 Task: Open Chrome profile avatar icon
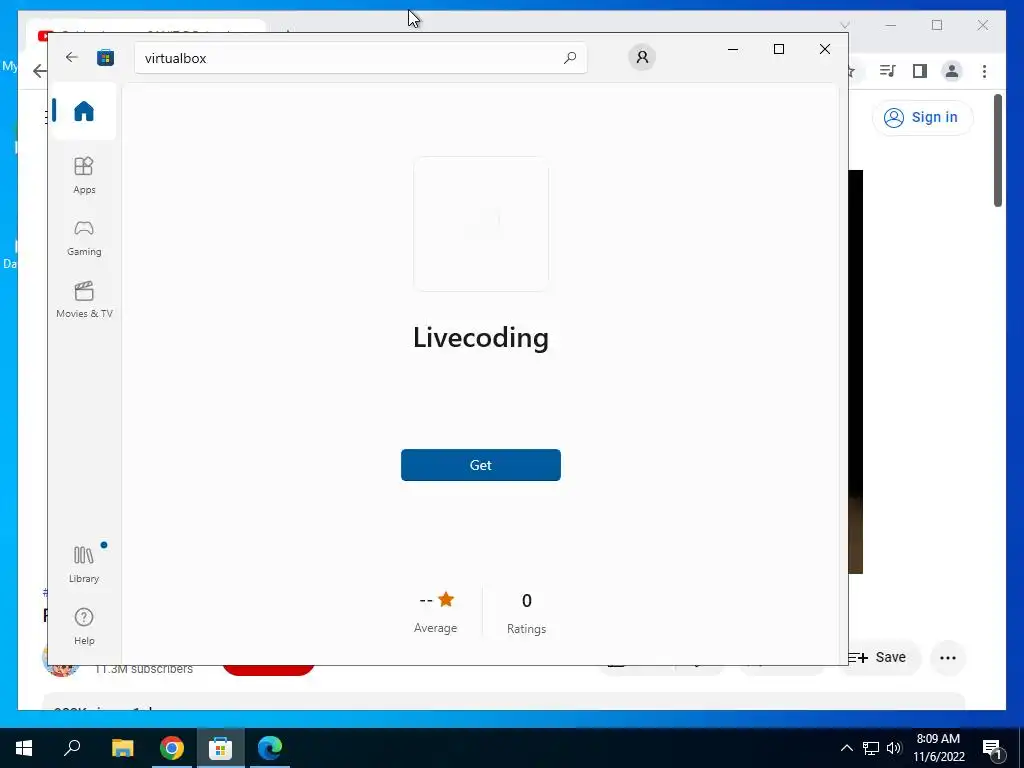pyautogui.click(x=952, y=71)
